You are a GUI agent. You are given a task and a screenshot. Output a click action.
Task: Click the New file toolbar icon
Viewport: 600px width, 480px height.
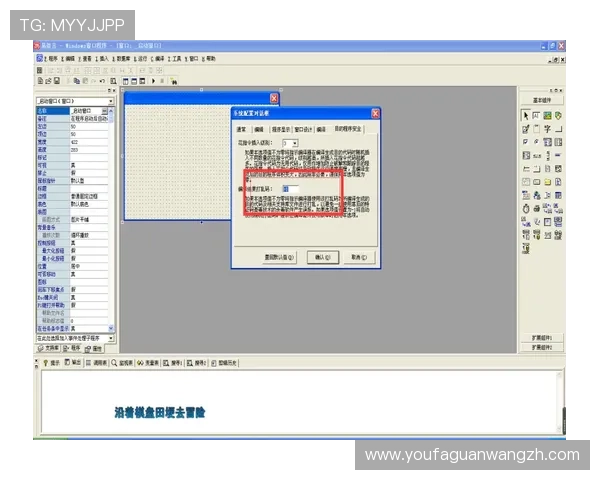coord(40,81)
